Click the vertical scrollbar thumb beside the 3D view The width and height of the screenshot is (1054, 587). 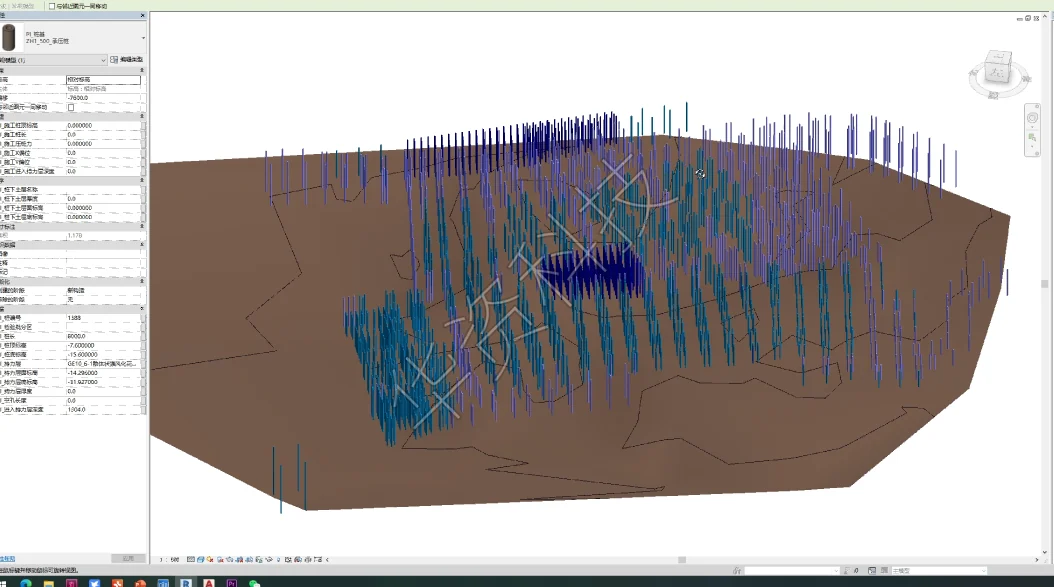click(1044, 284)
